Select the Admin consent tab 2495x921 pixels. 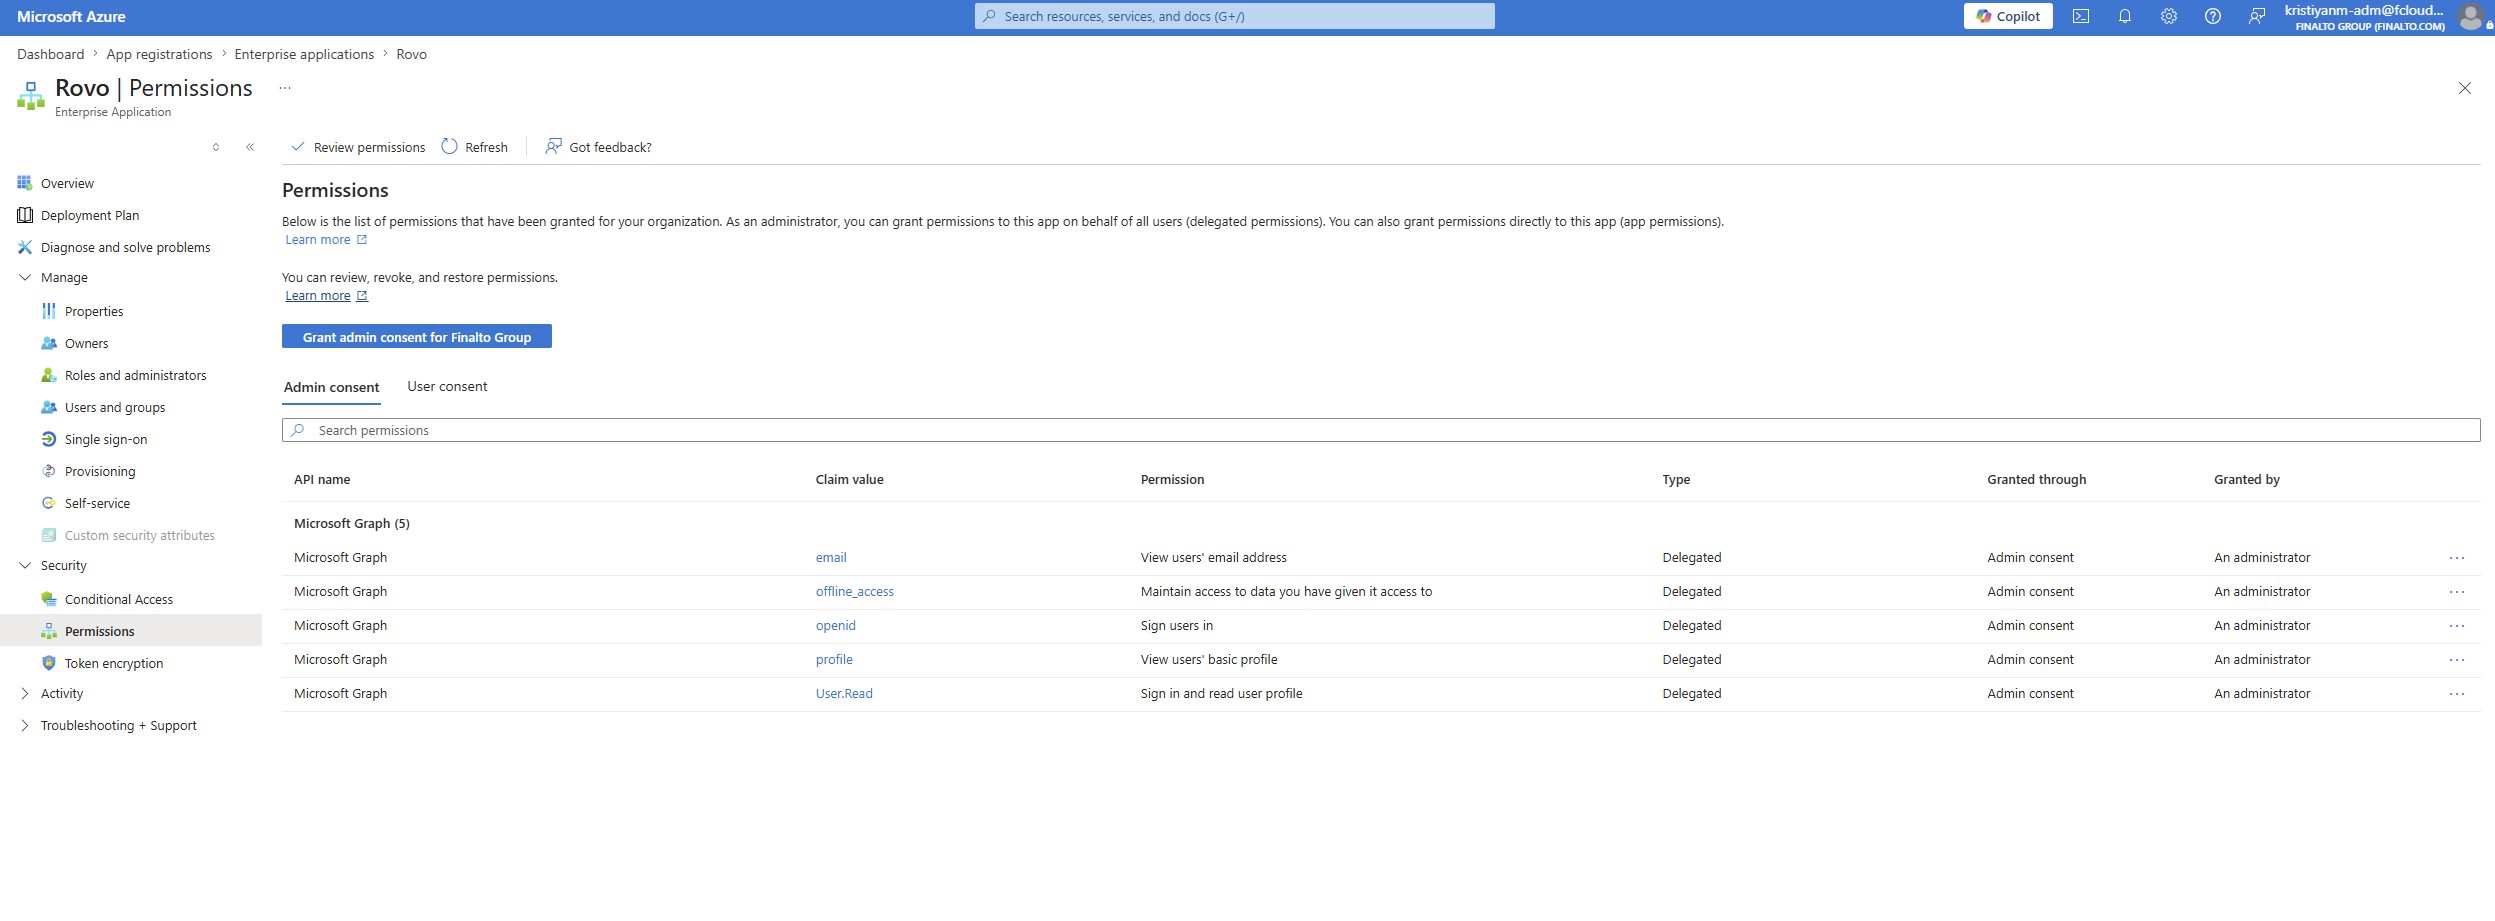[331, 387]
